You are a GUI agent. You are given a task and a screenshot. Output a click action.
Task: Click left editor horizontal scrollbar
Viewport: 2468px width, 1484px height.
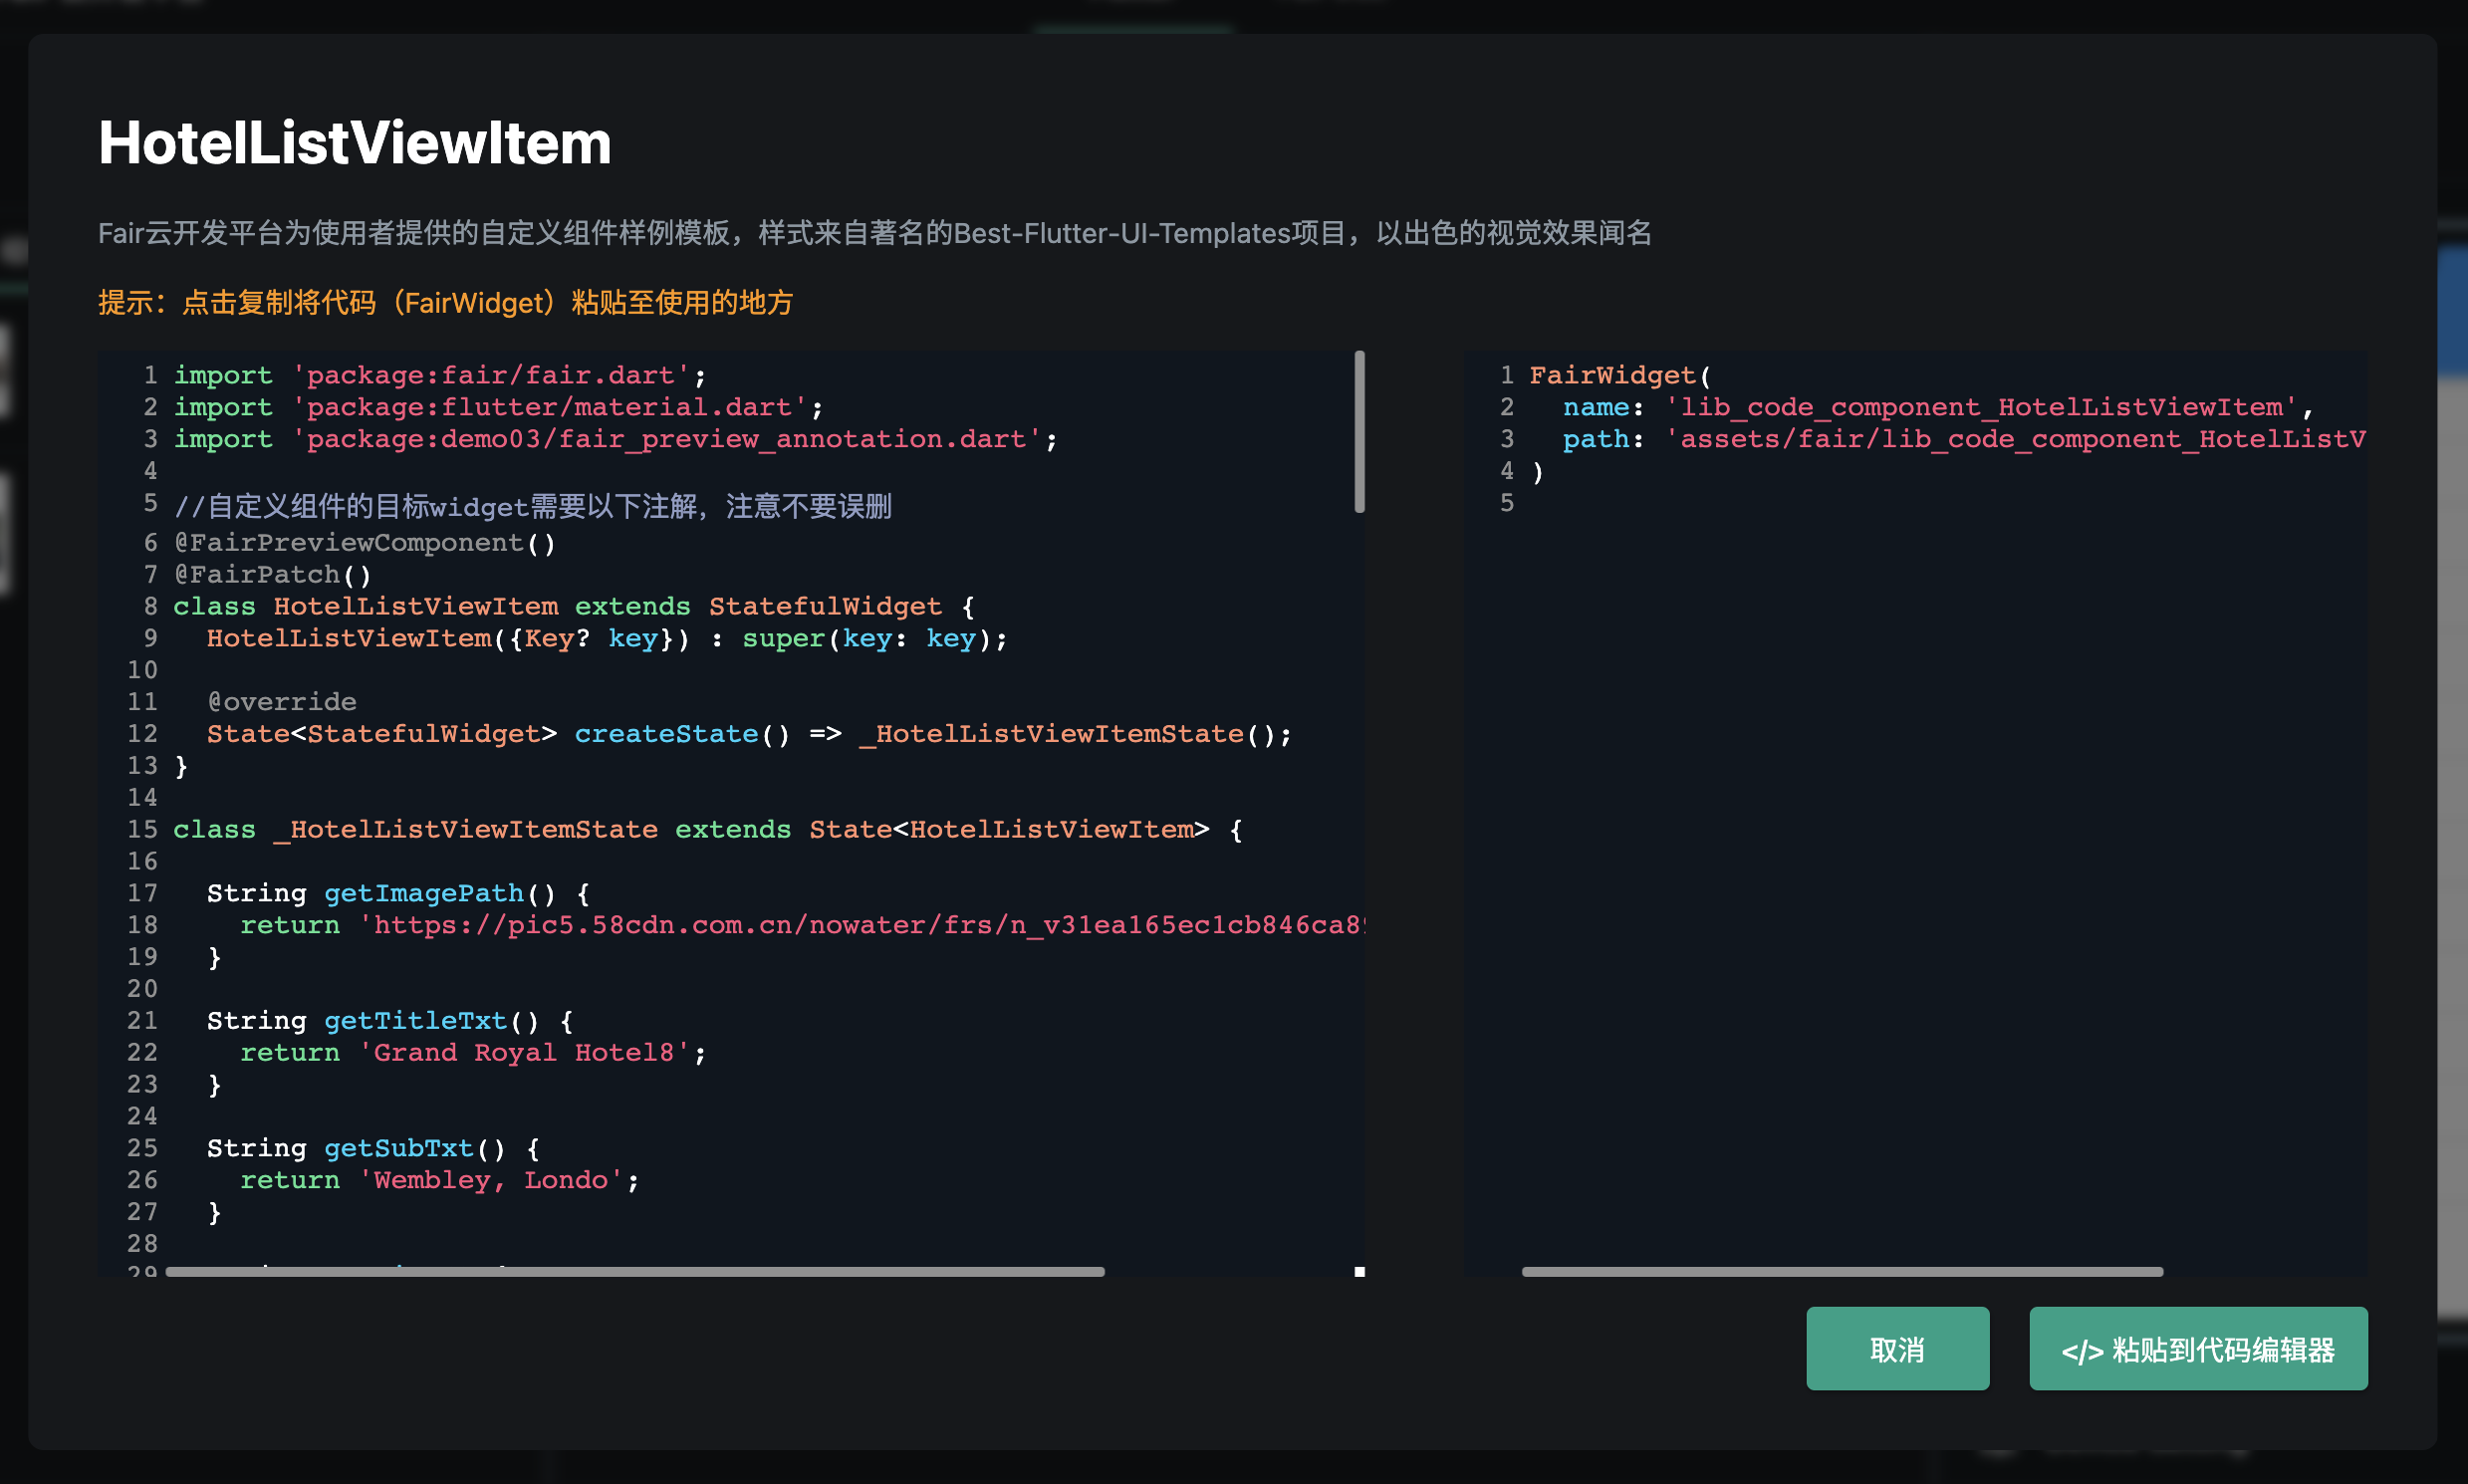(x=634, y=1271)
